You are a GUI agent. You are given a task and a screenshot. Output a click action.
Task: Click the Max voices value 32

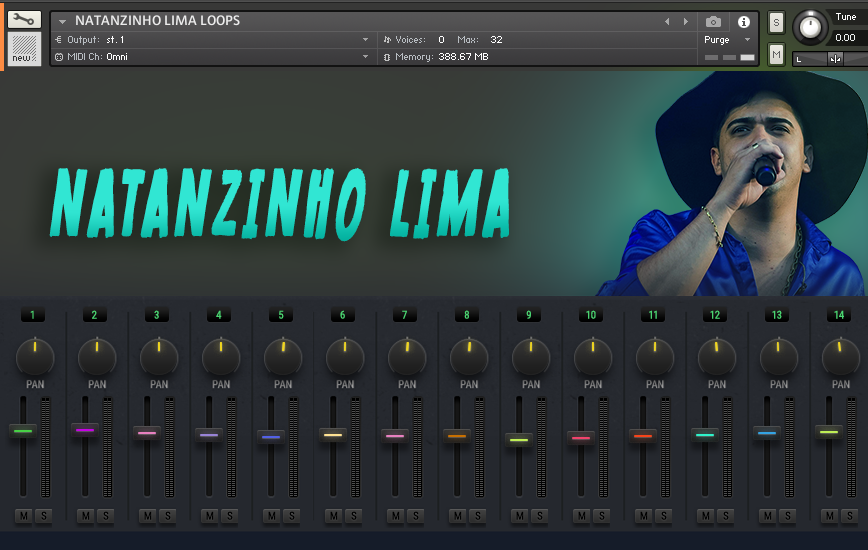[x=496, y=40]
